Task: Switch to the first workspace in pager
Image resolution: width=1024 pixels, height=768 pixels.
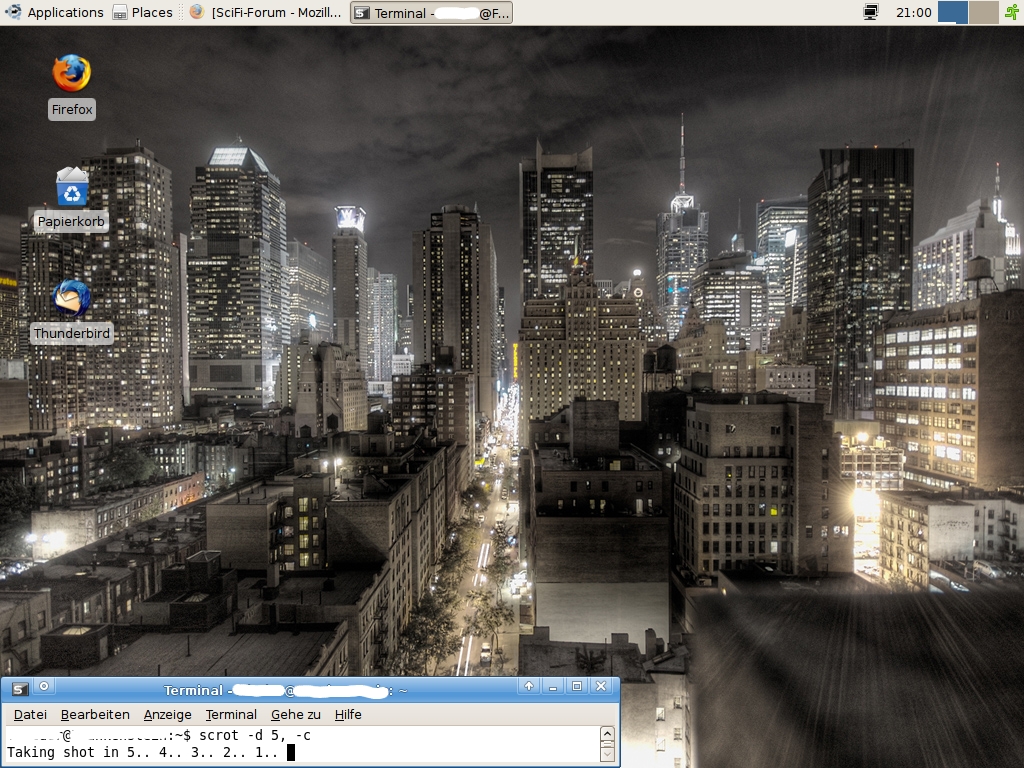Action: tap(953, 12)
